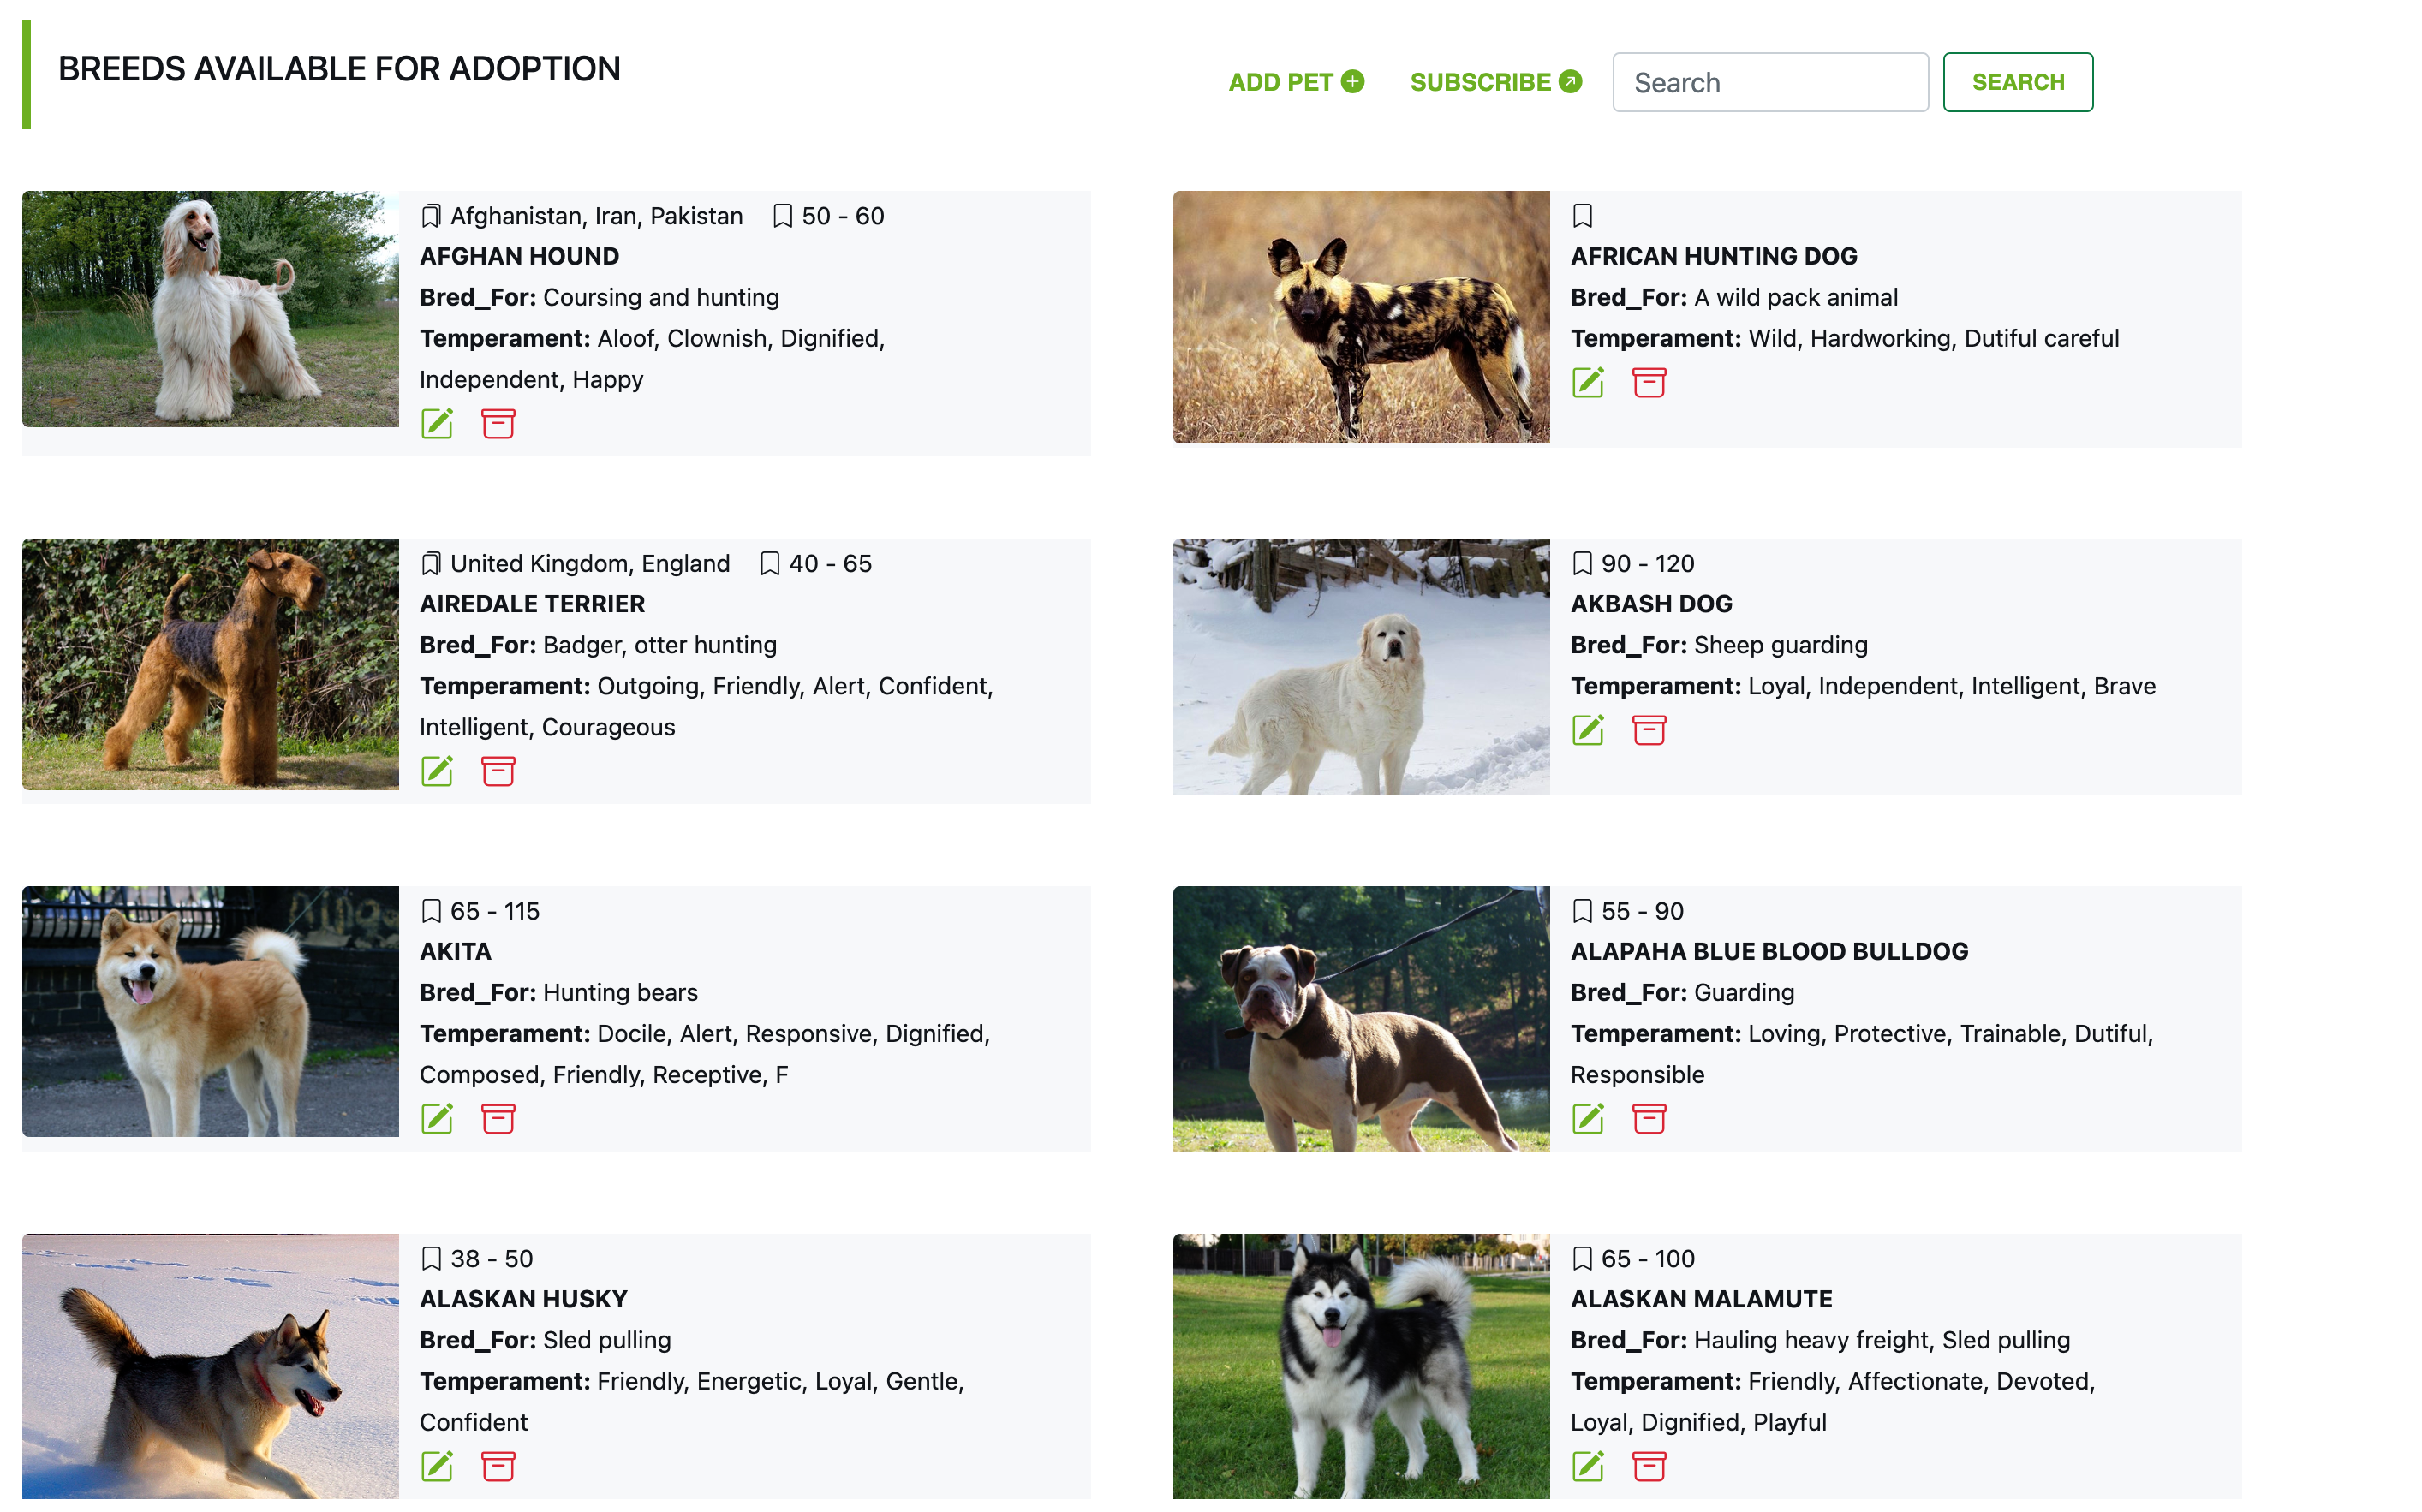This screenshot has height=1512, width=2422.
Task: Focus the Search input field
Action: click(1769, 82)
